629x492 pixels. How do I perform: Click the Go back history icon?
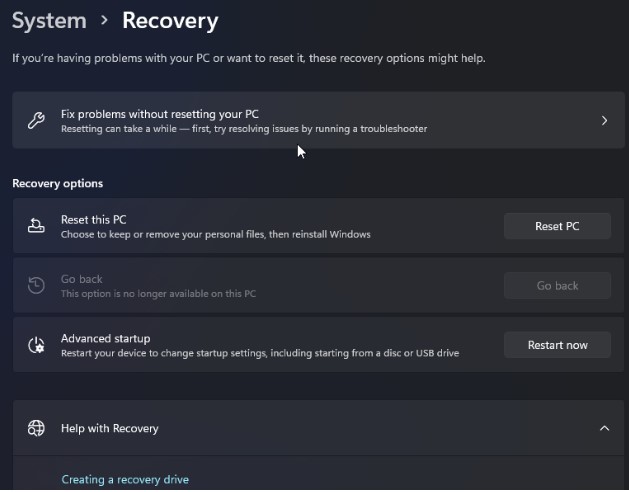click(36, 286)
